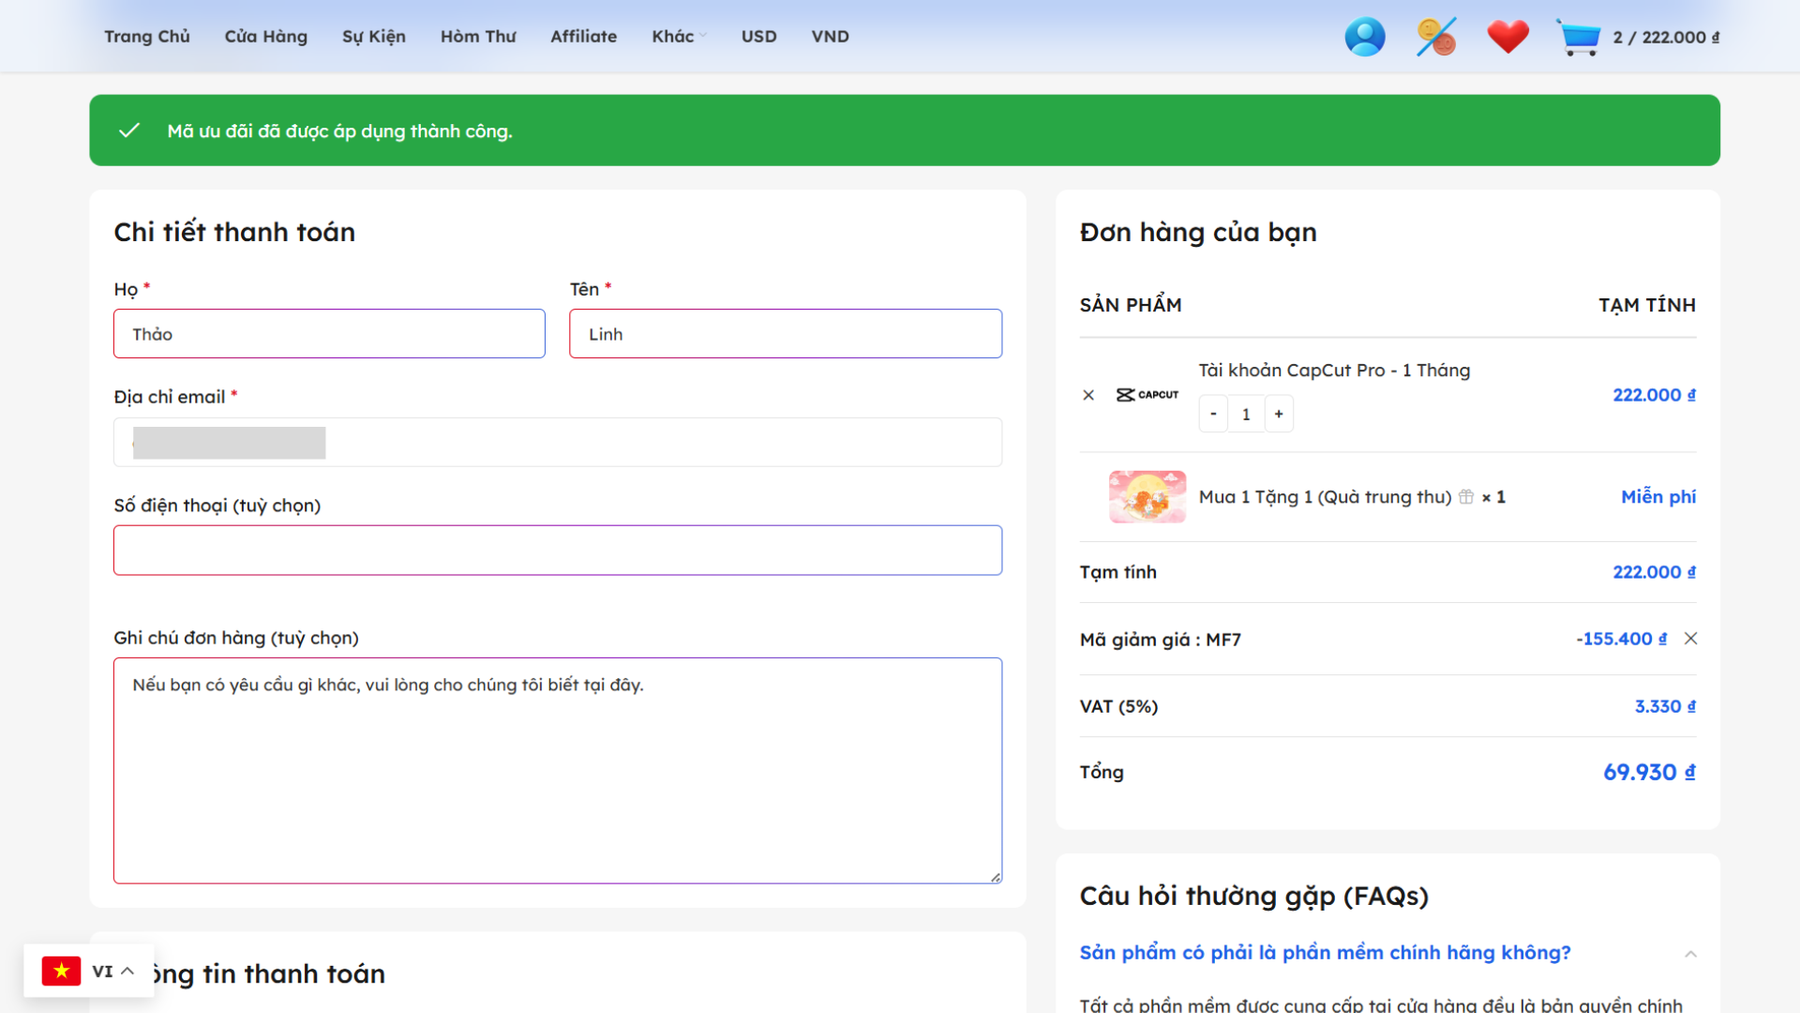Collapse the genuine software FAQ question
This screenshot has width=1800, height=1013.
(1690, 953)
